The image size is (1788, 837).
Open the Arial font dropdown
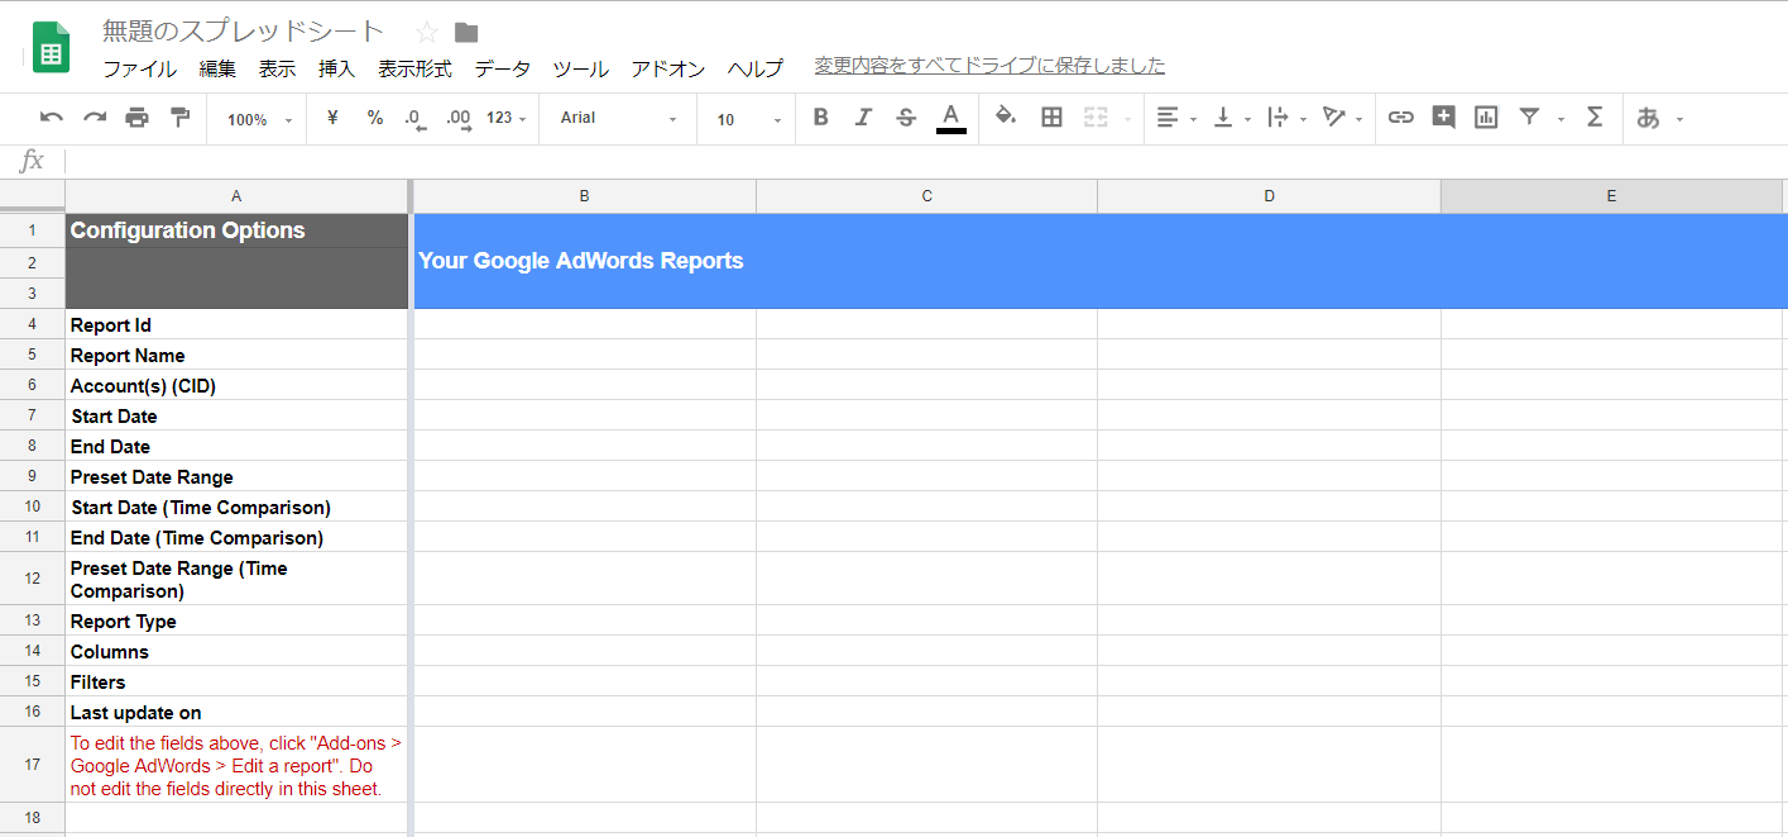coord(618,118)
